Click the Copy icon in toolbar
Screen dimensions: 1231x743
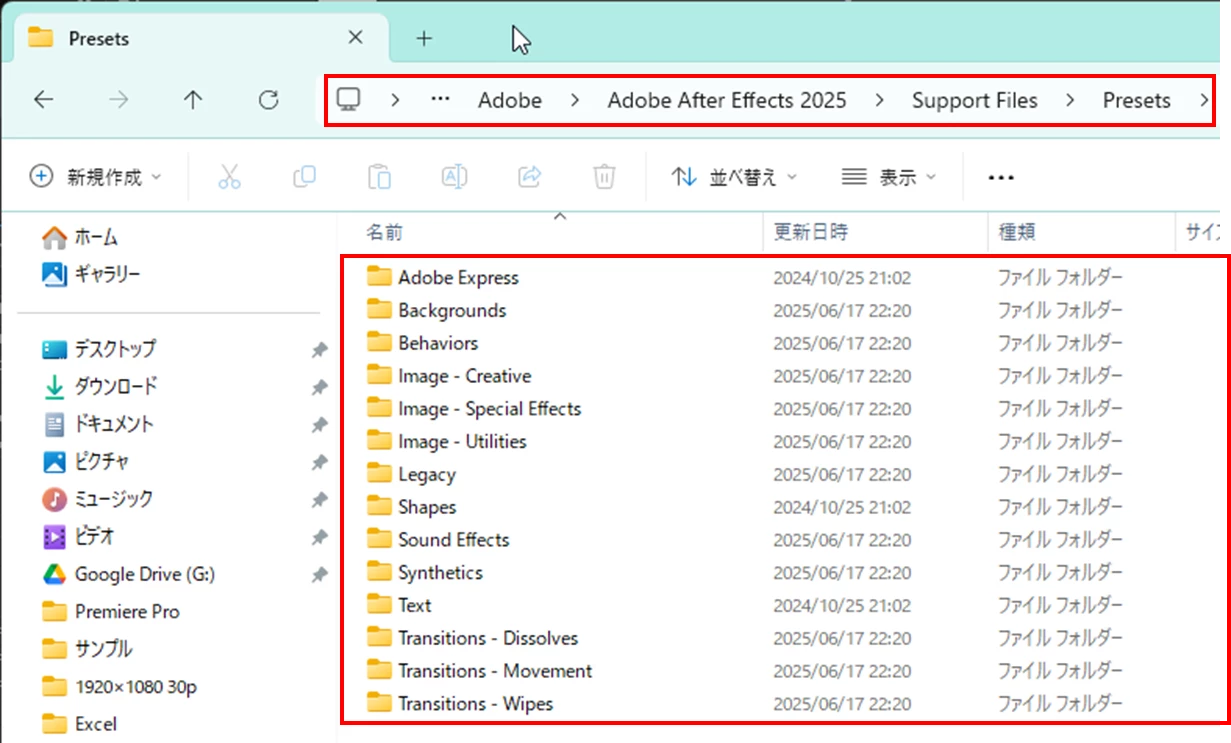tap(304, 177)
